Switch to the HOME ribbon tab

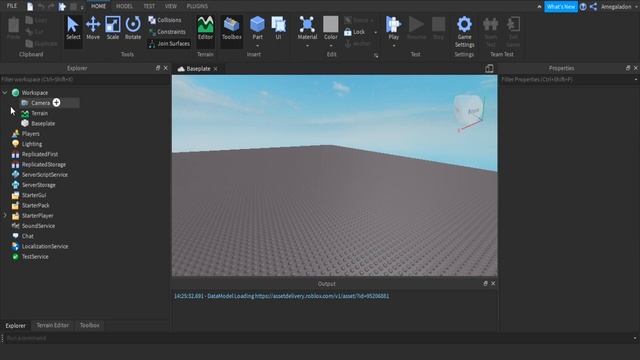point(98,6)
